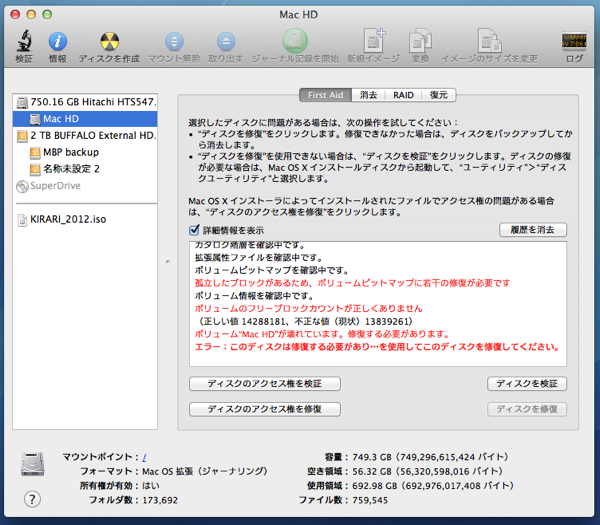Click the 変換 convert toolbar icon
This screenshot has width=600, height=525.
coord(420,40)
